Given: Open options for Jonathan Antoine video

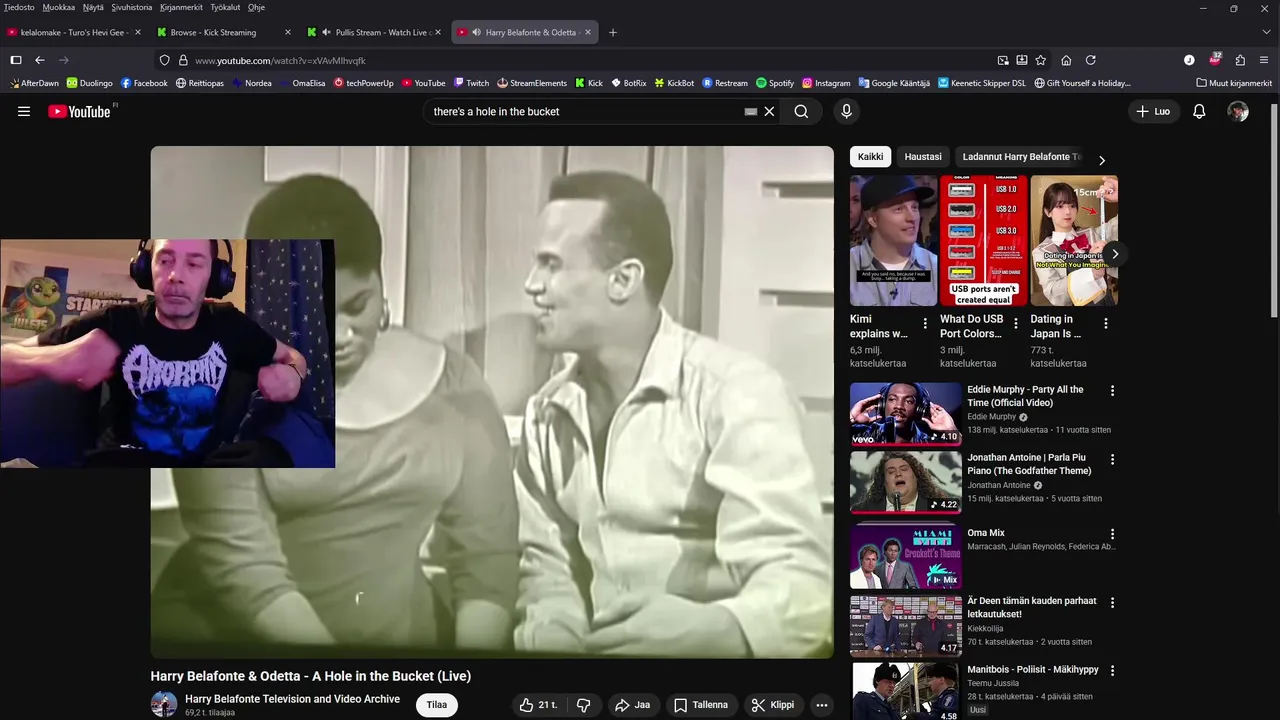Looking at the screenshot, I should coord(1112,459).
